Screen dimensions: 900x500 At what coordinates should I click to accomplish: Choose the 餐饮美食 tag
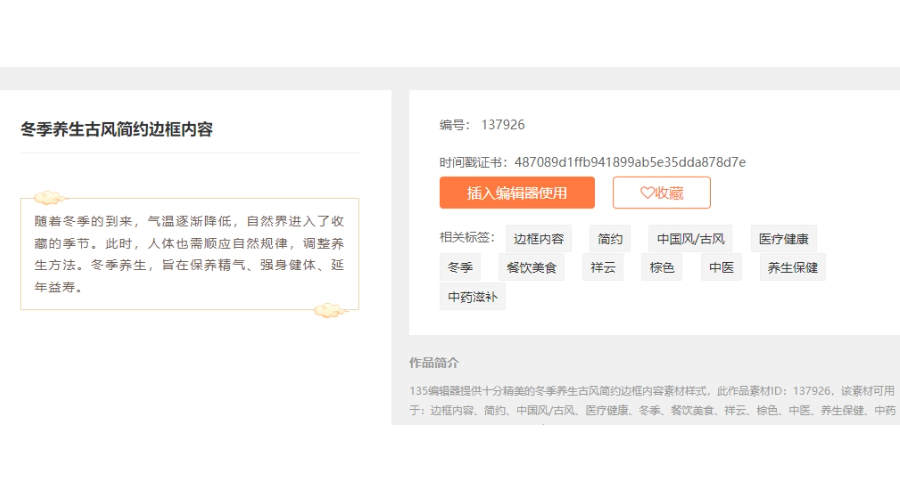(x=532, y=268)
